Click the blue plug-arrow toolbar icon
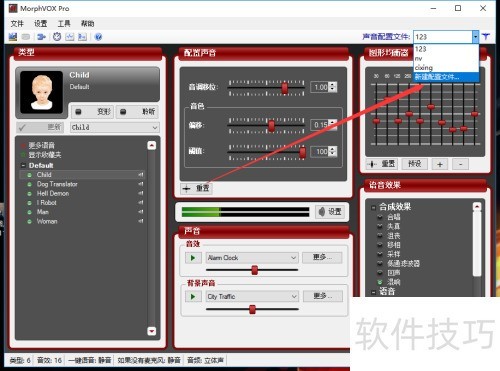The image size is (500, 371). click(41, 37)
